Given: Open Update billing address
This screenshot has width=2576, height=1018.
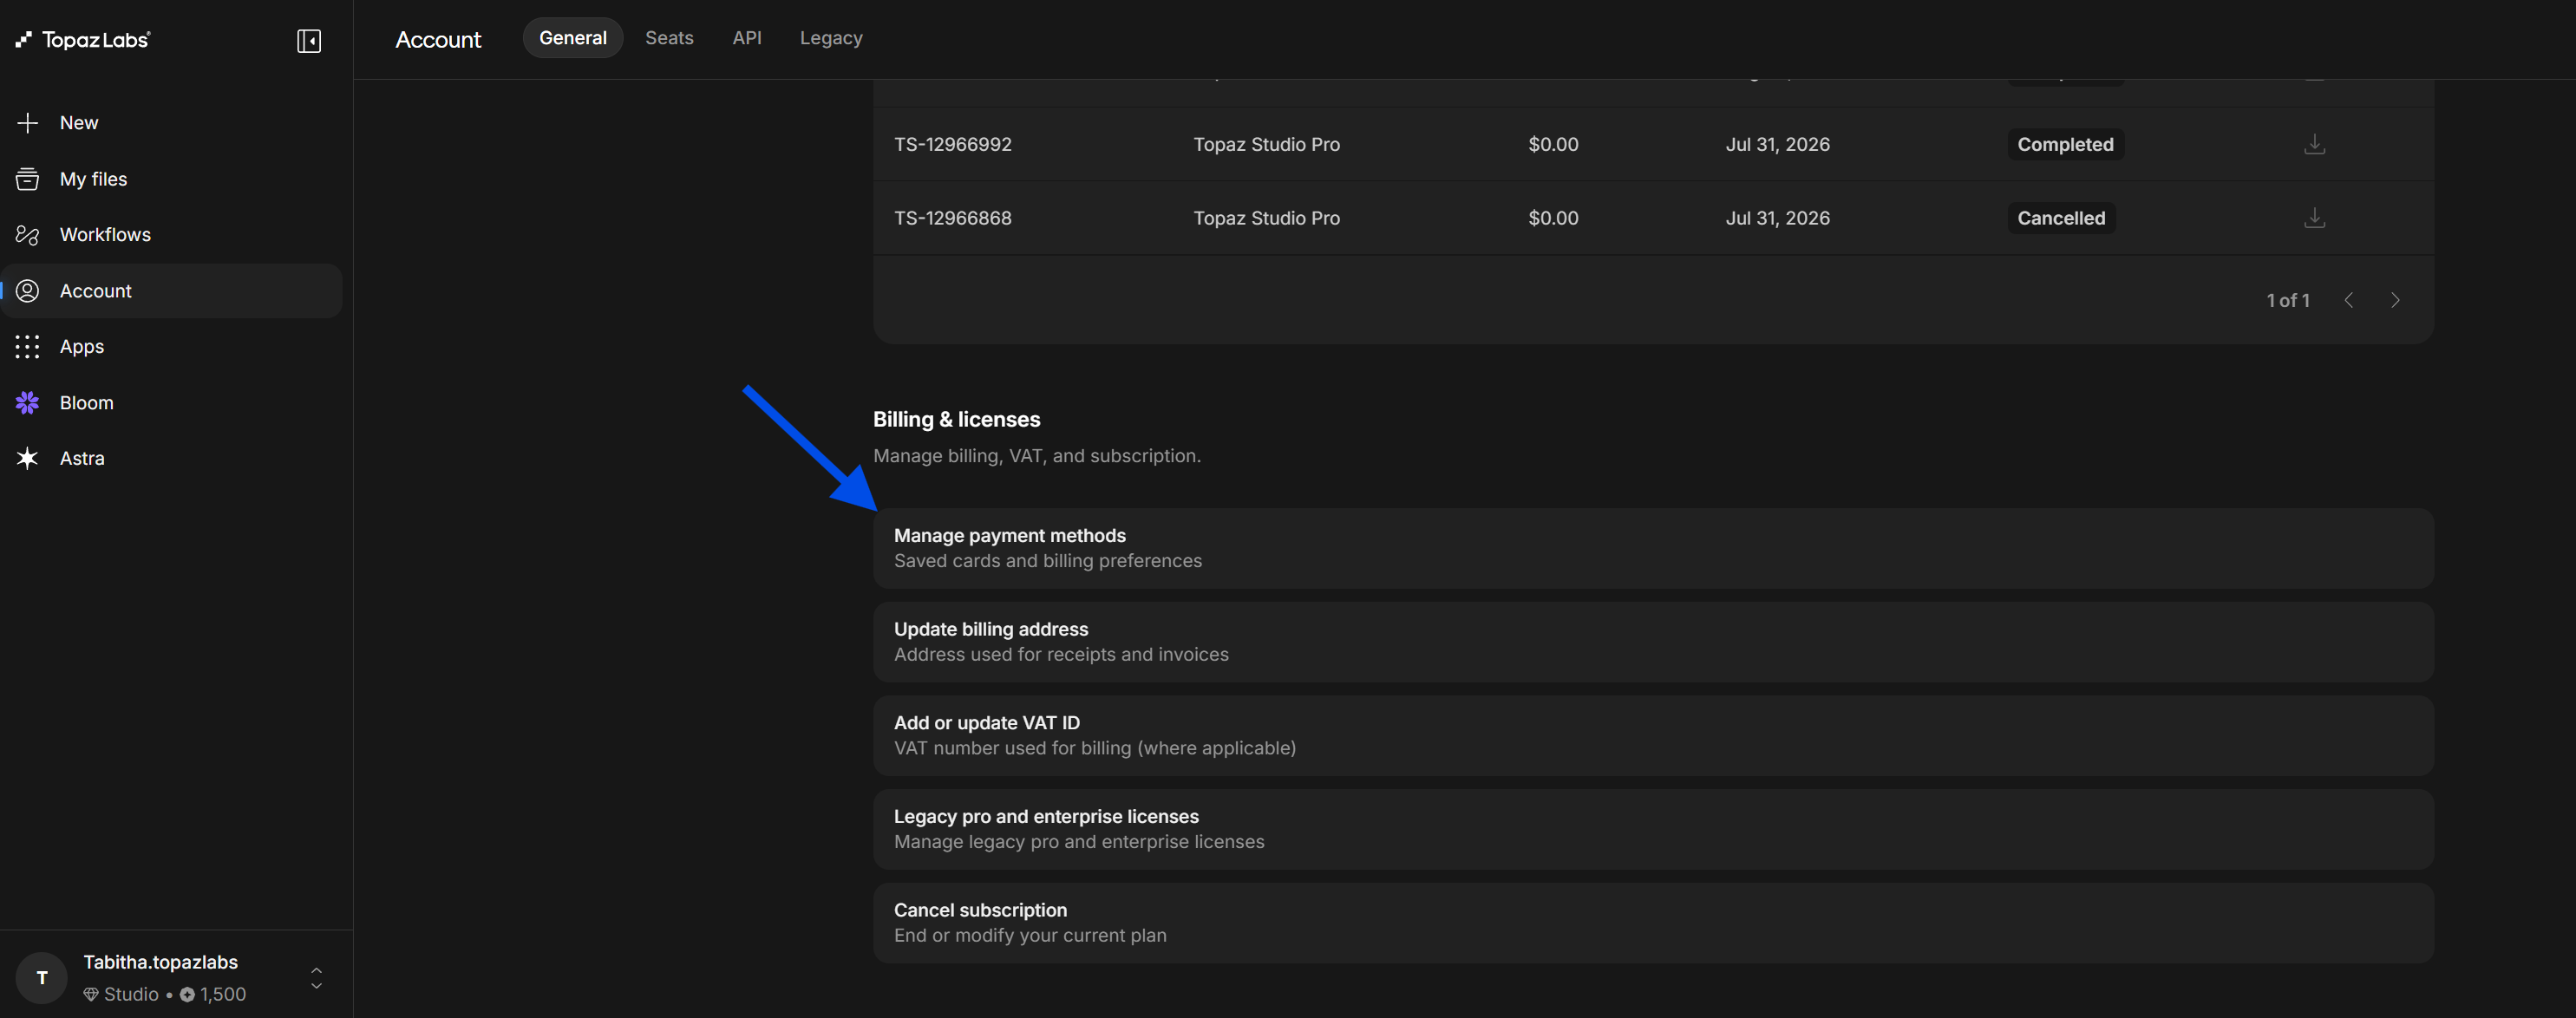Looking at the screenshot, I should [x=1653, y=642].
